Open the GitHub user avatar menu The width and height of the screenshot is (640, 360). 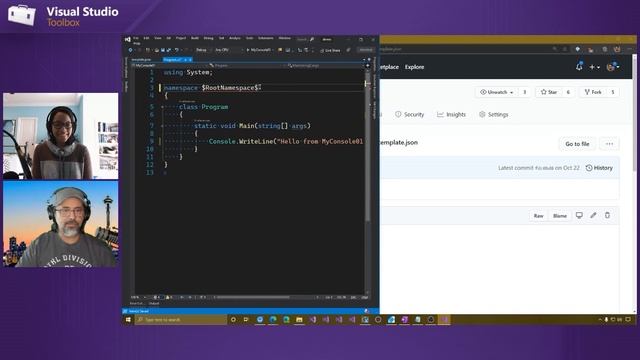(x=613, y=67)
